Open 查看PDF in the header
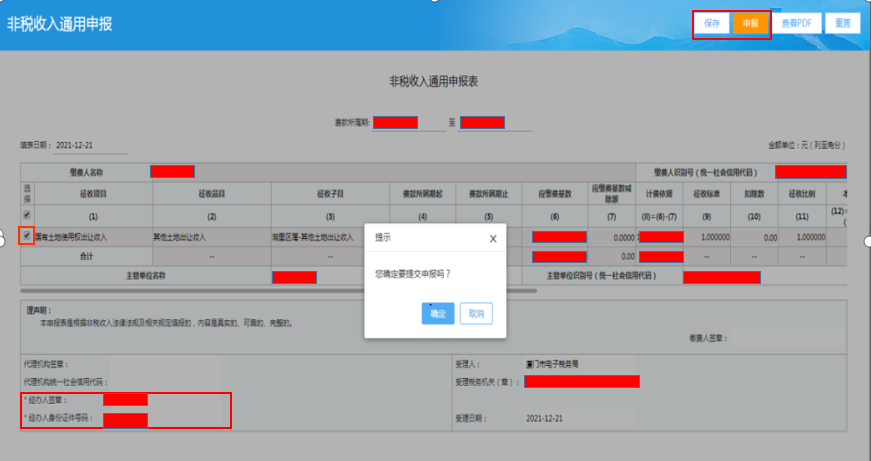The width and height of the screenshot is (871, 461). (797, 23)
